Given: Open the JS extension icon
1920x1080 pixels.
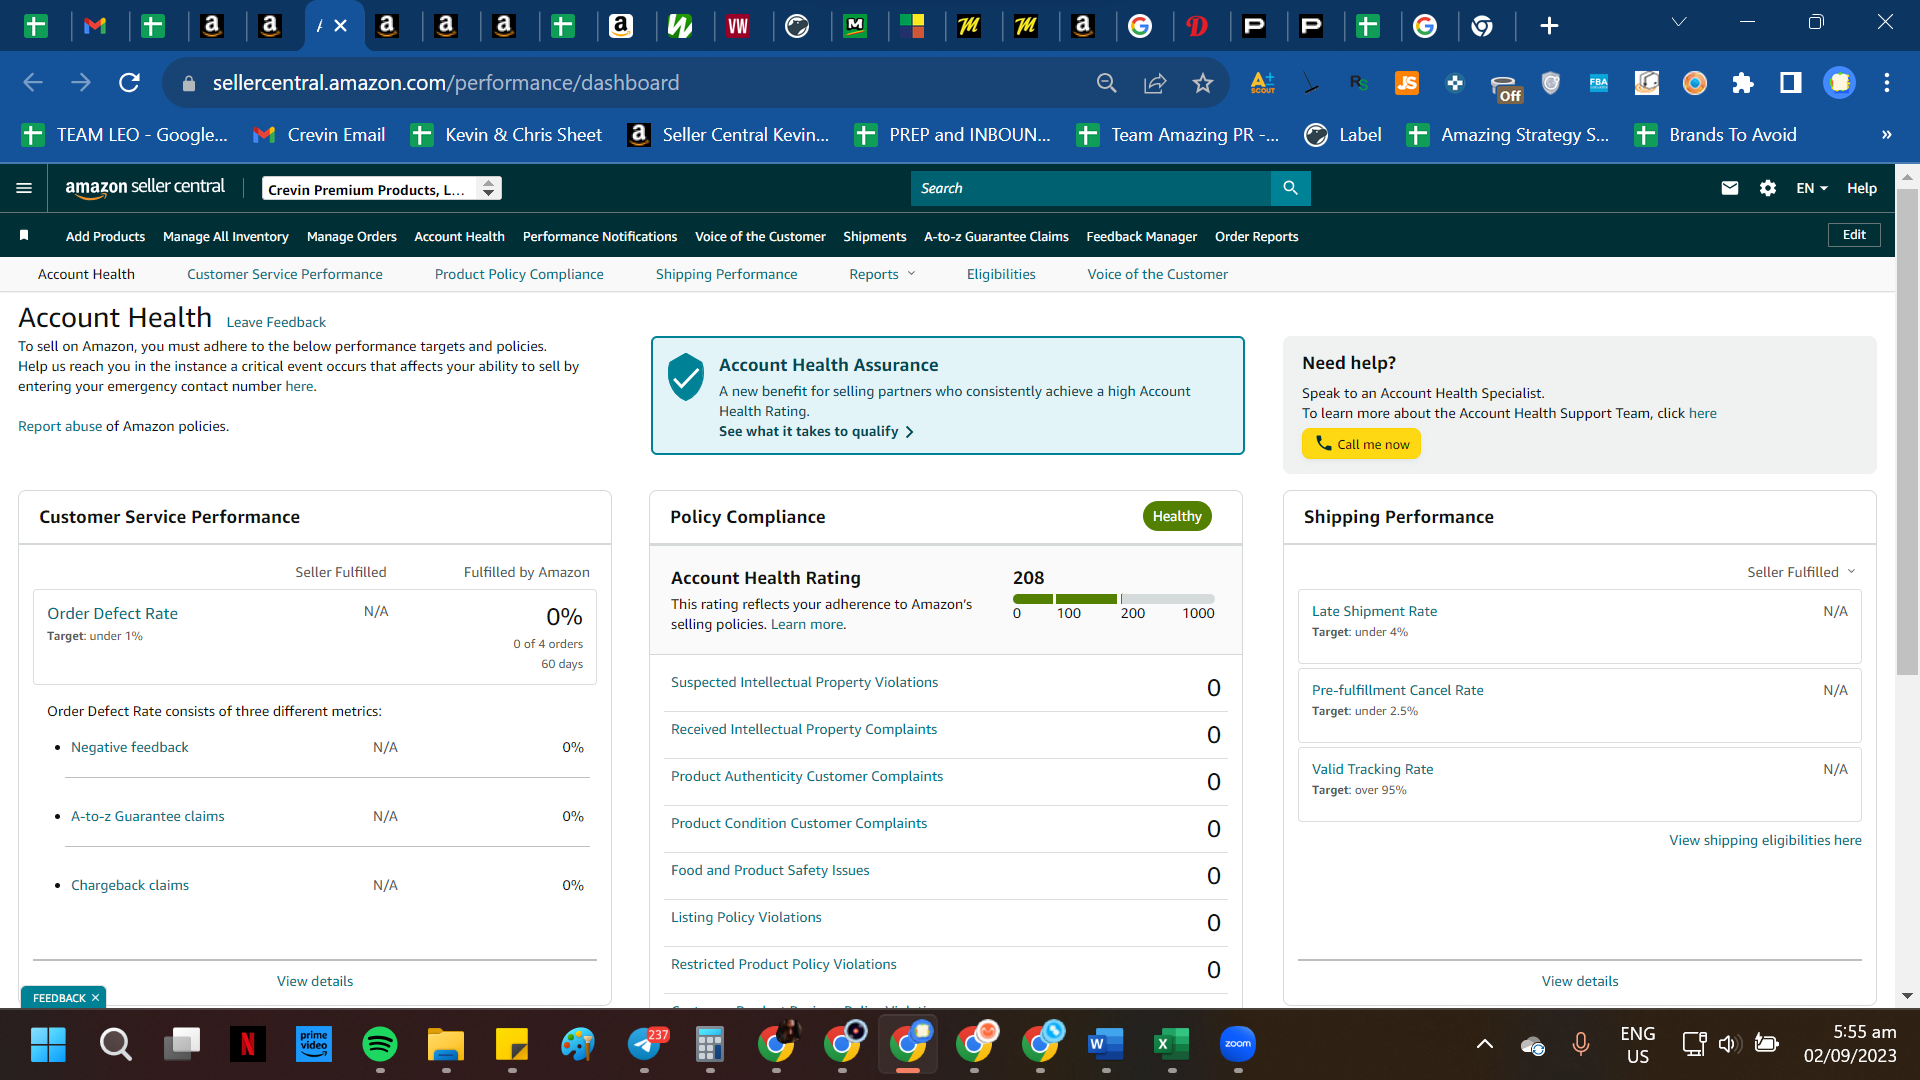Looking at the screenshot, I should pyautogui.click(x=1407, y=83).
